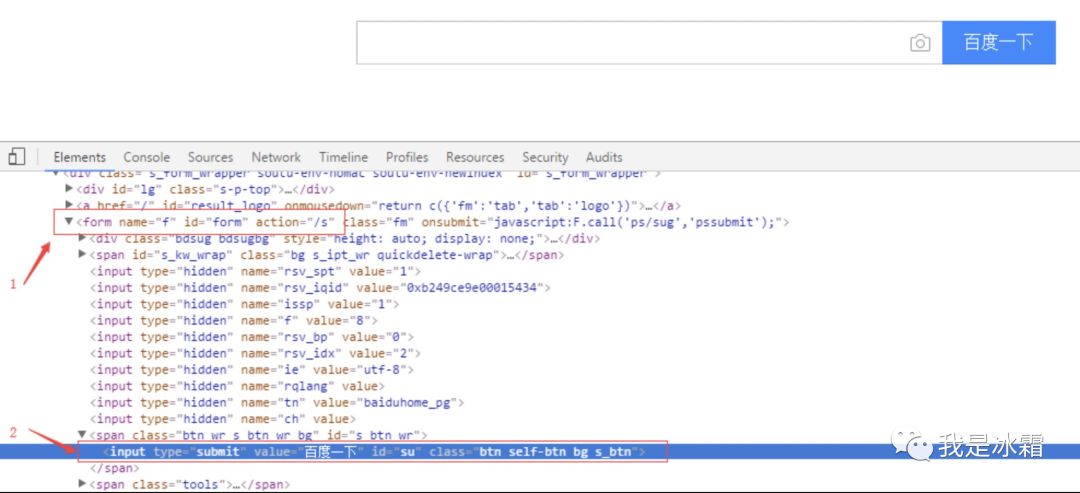1080x493 pixels.
Task: Select the hidden input ie utf-8 row
Action: [x=252, y=370]
